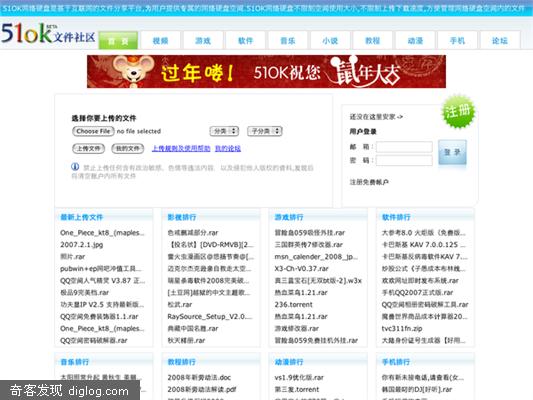Switch to the 游戏 tab
This screenshot has width=533, height=400.
pos(203,40)
